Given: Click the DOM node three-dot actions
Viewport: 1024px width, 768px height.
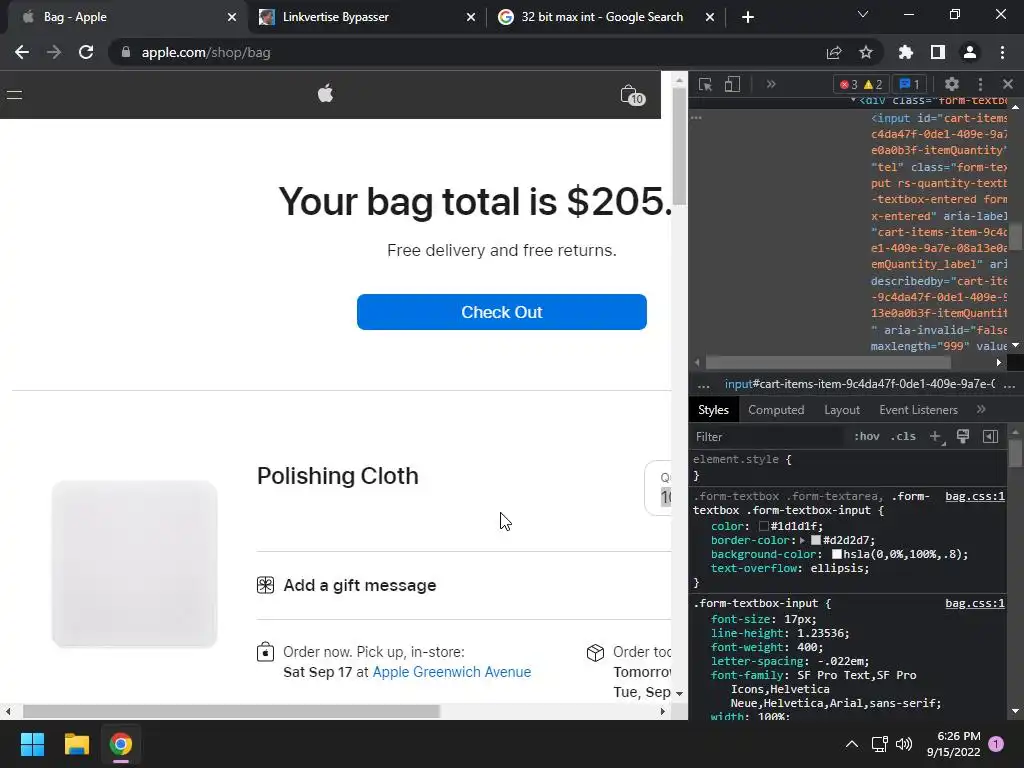Looking at the screenshot, I should (696, 118).
